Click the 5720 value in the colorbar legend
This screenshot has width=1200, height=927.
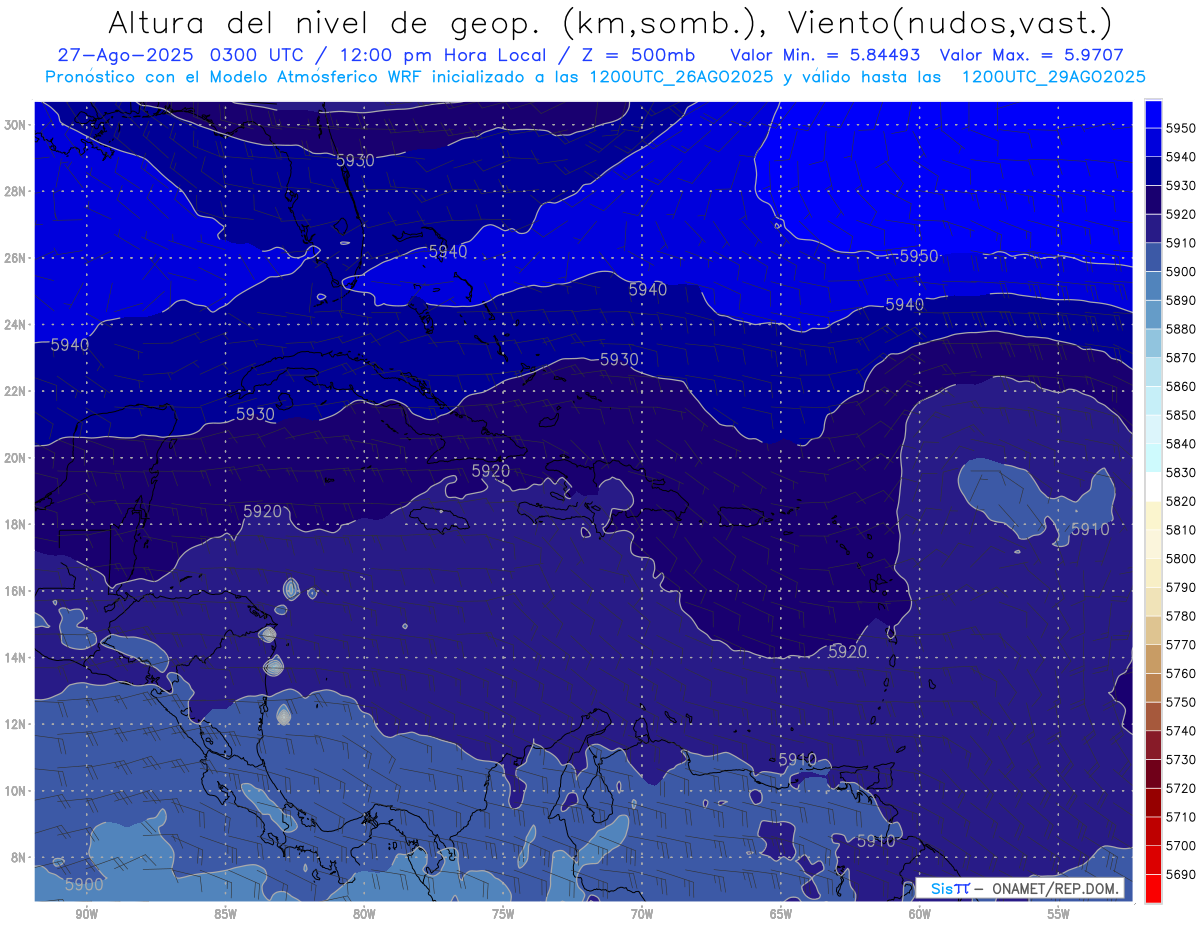(1181, 788)
